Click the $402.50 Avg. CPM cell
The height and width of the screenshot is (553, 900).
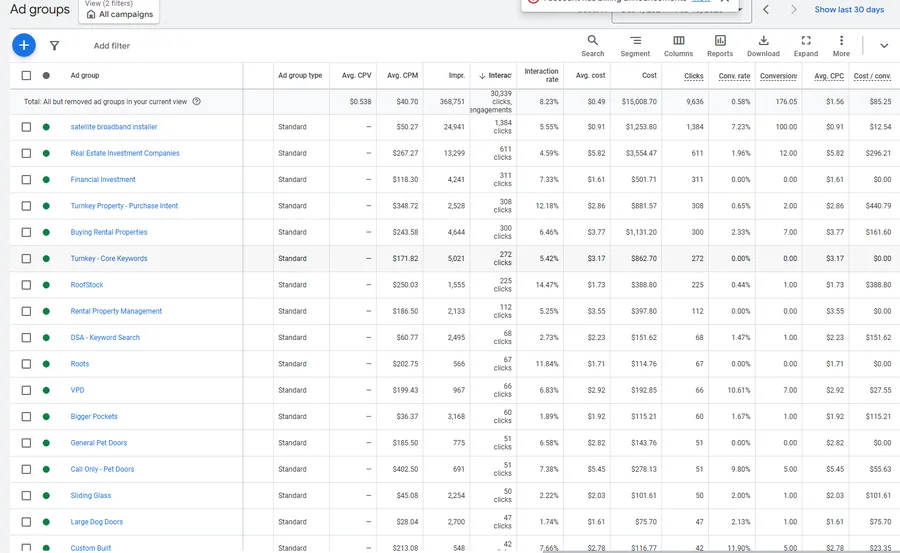[405, 469]
